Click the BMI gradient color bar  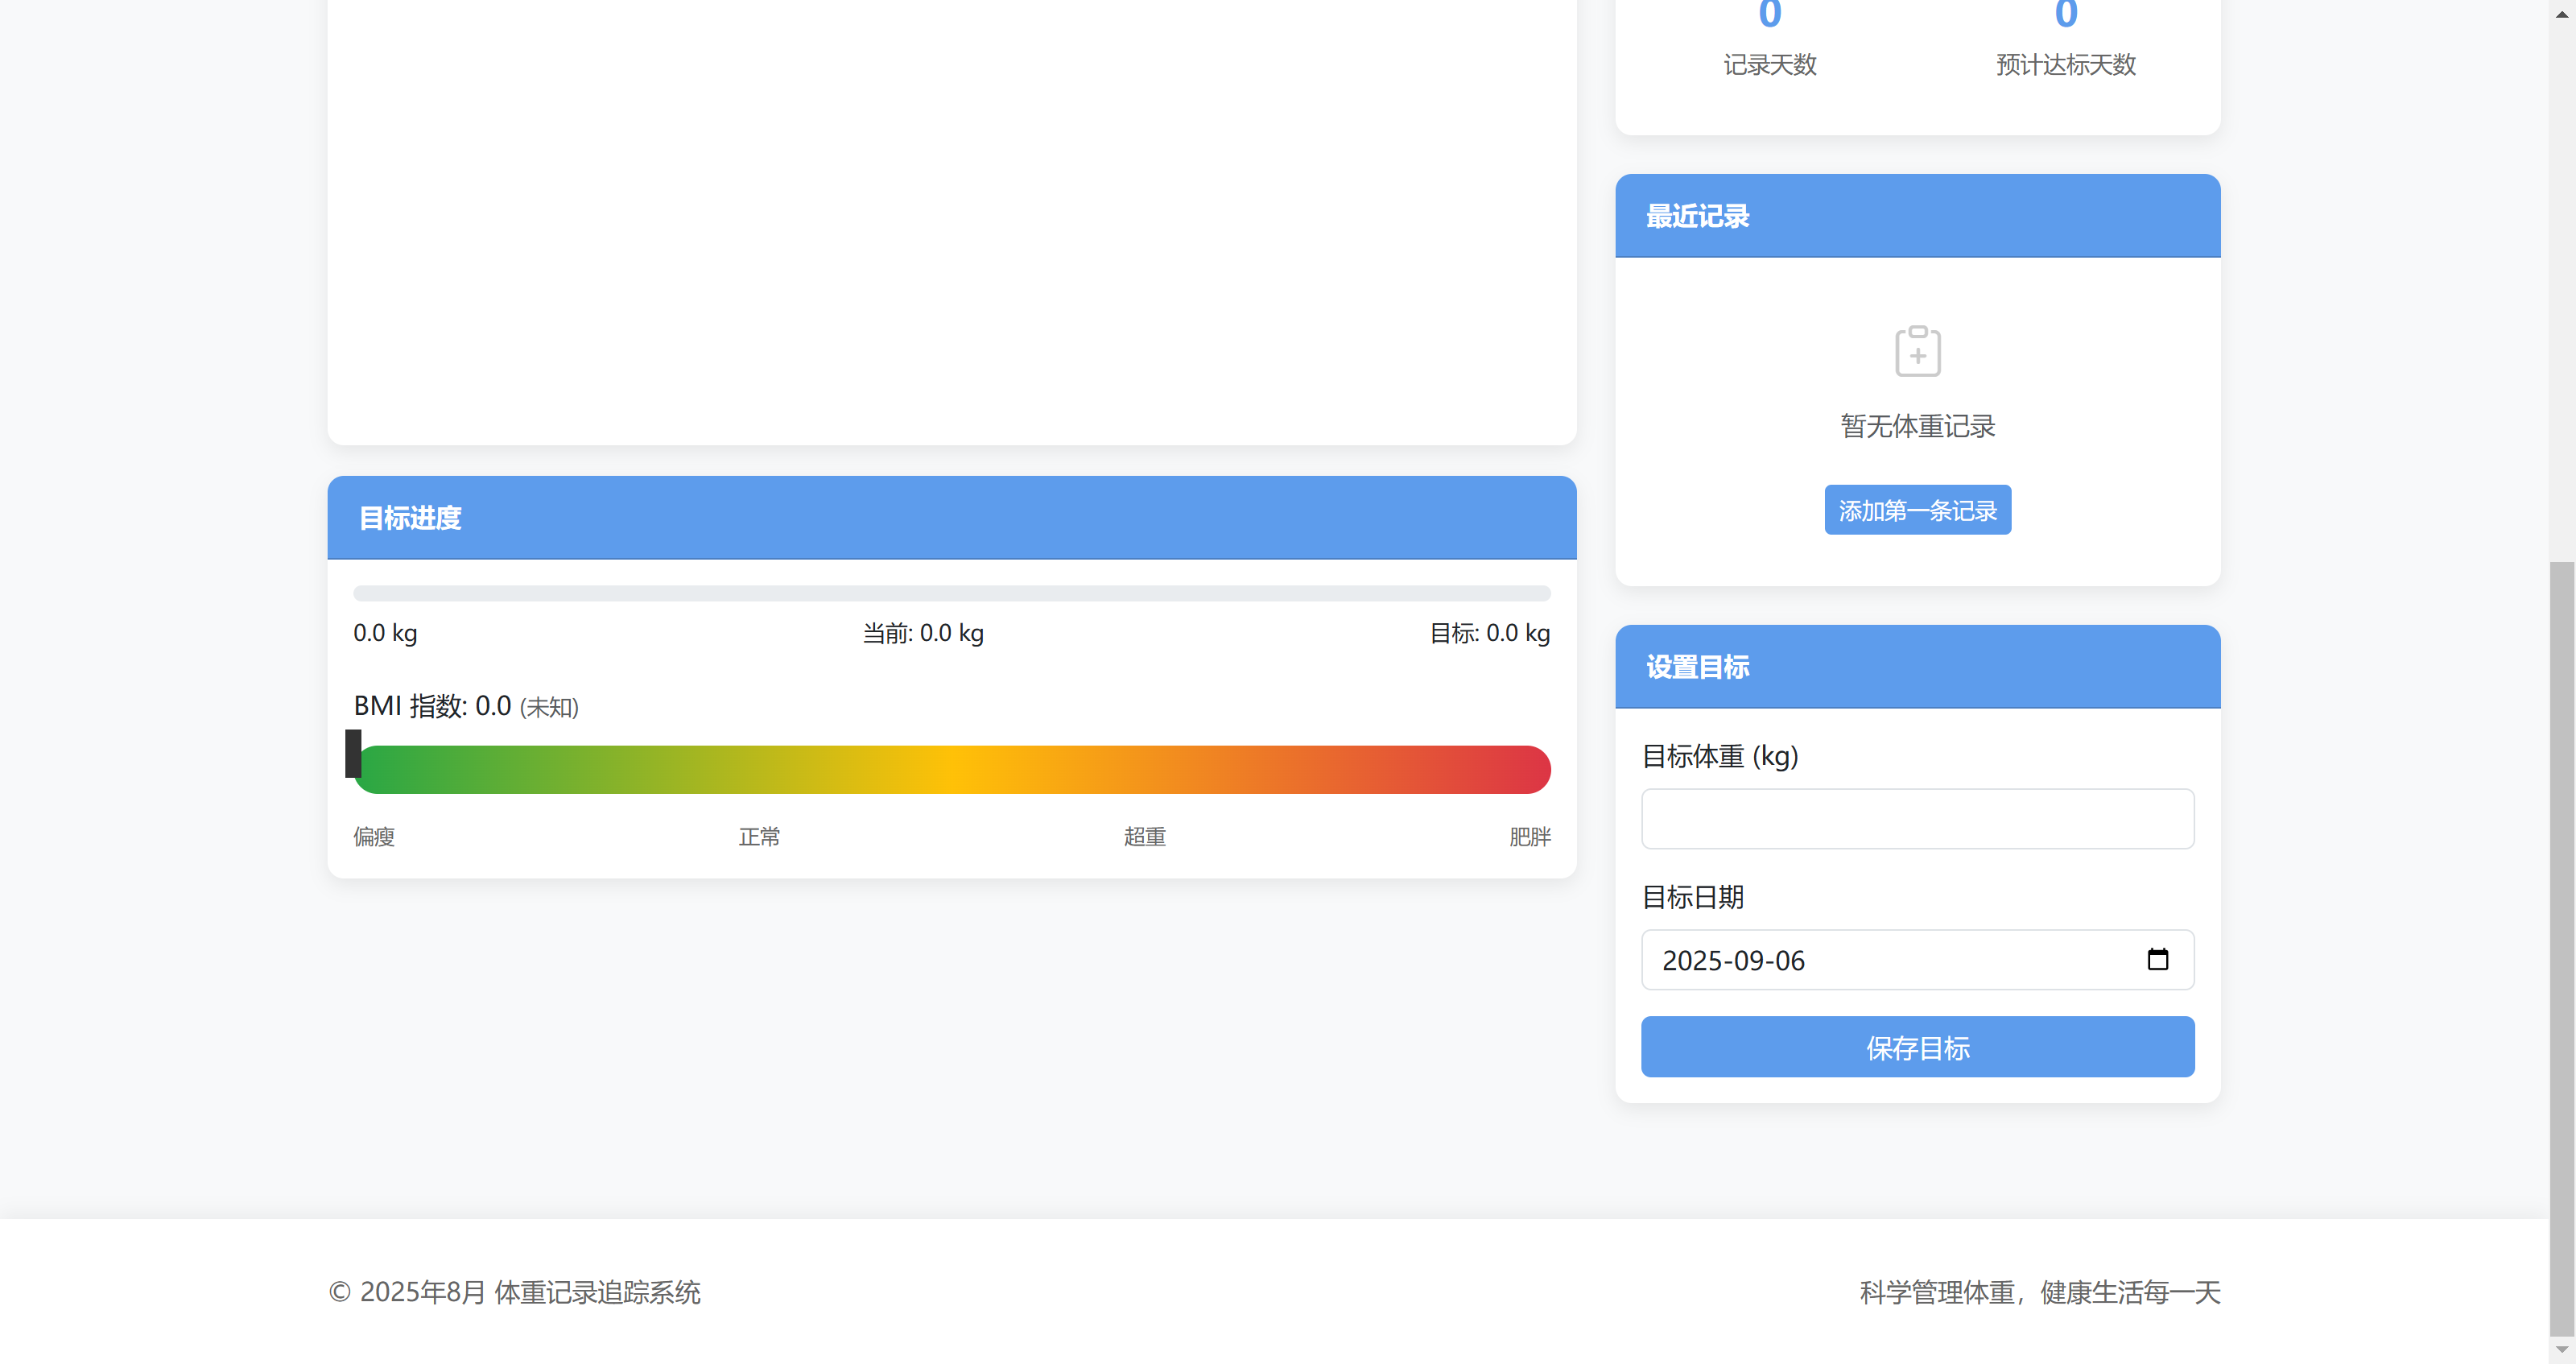pyautogui.click(x=952, y=770)
